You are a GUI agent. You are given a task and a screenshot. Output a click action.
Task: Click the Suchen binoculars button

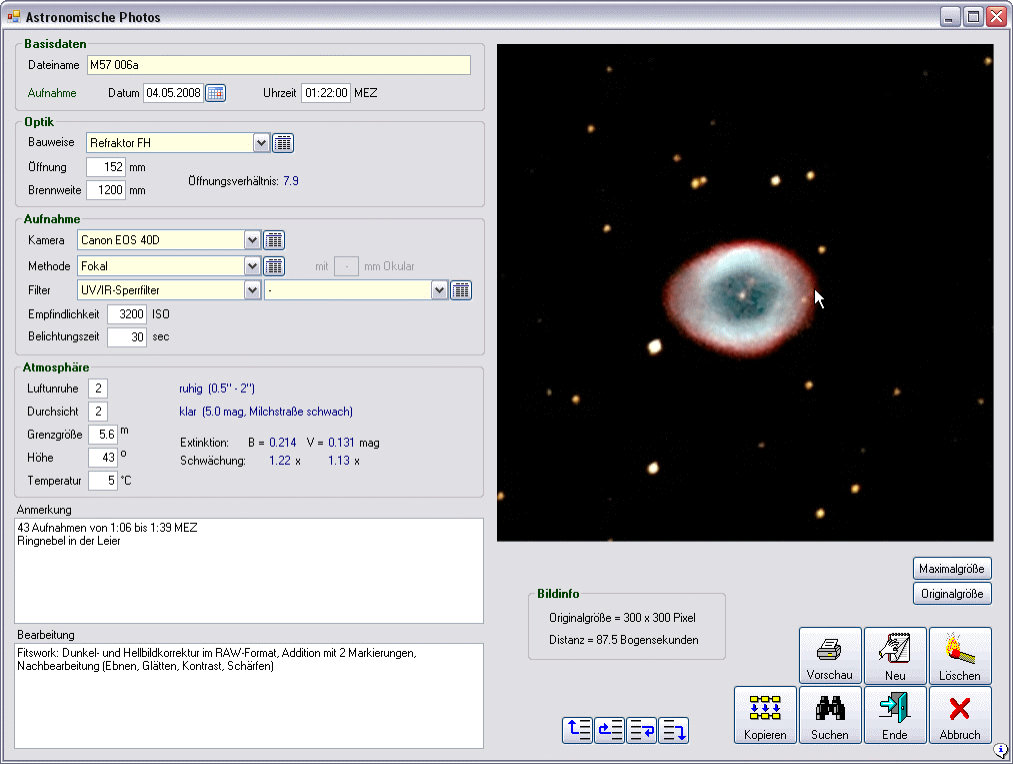coord(829,715)
